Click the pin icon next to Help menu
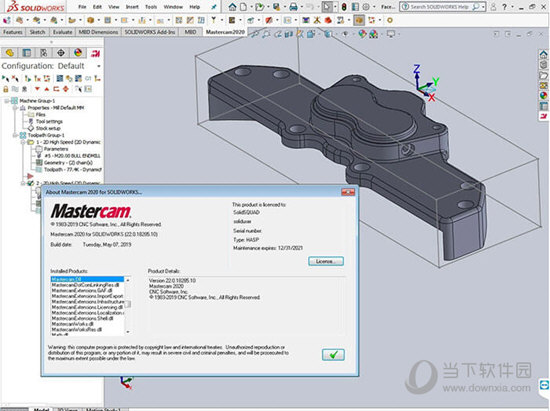550x411 pixels. [x=214, y=7]
